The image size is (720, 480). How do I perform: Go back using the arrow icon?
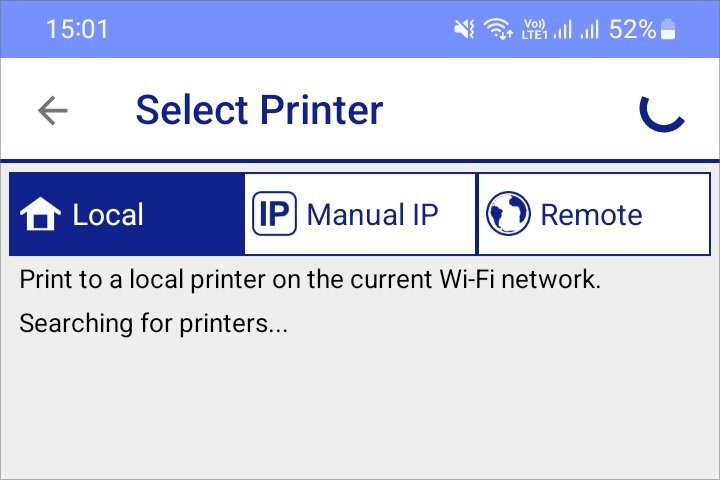[x=53, y=110]
